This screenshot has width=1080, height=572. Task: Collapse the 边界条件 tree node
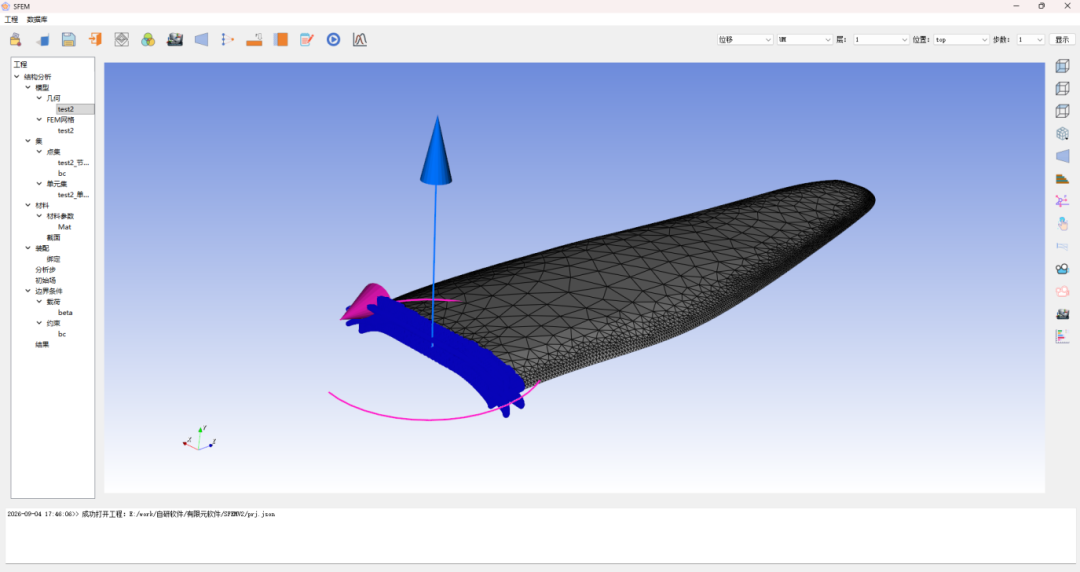coord(28,291)
